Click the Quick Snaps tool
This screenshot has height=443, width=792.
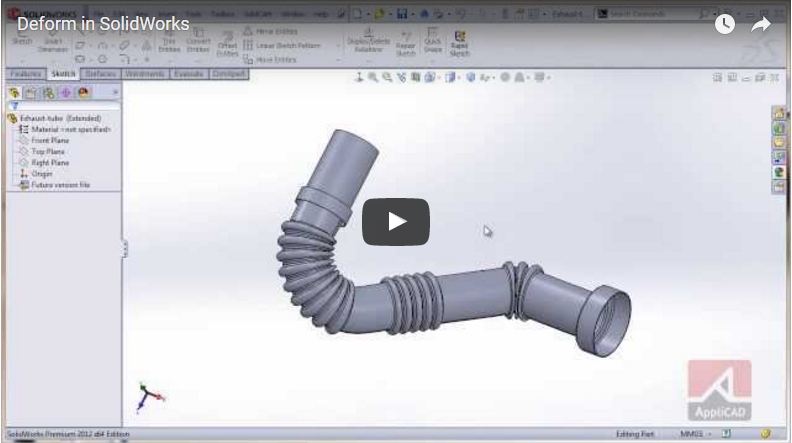[432, 41]
